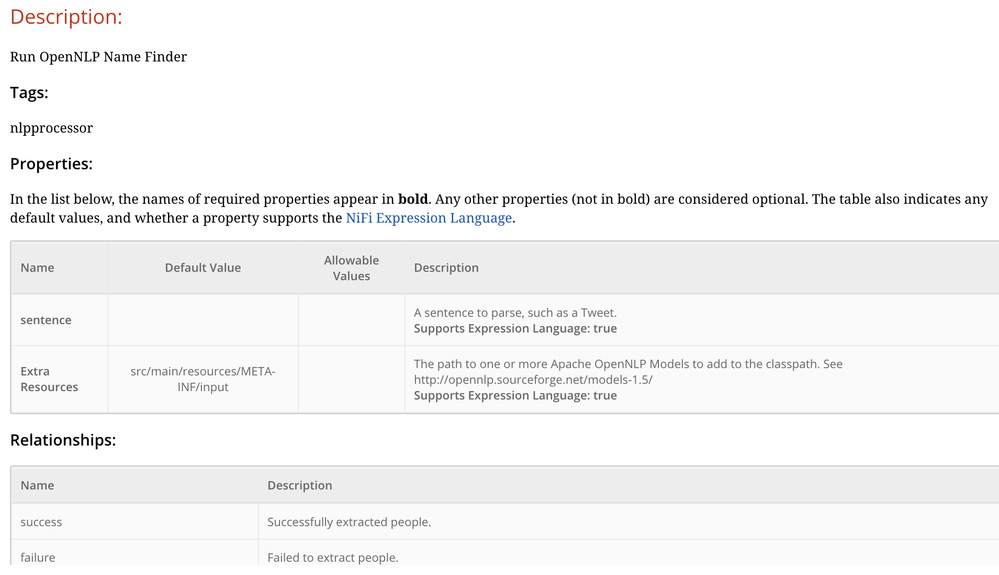Click the sentence property name cell

coord(46,320)
